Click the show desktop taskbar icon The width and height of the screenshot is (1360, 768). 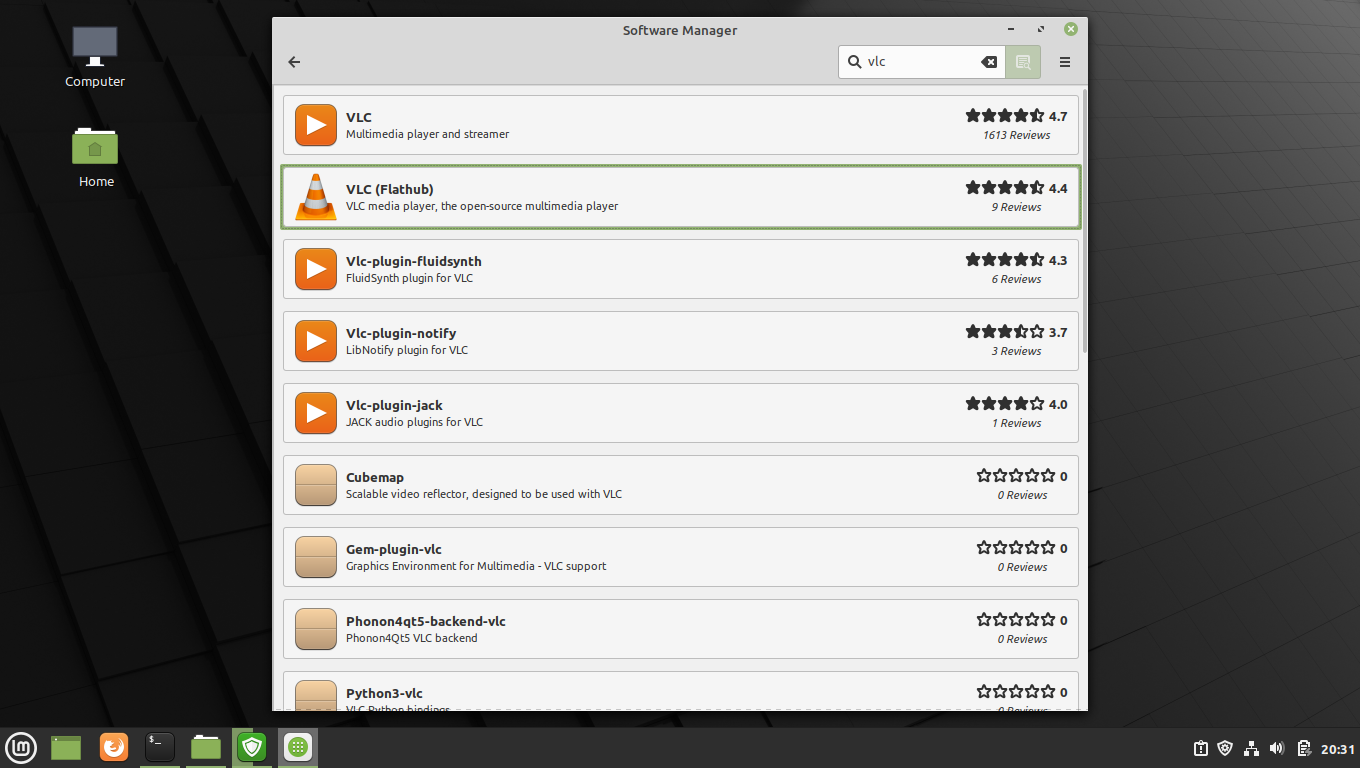[66, 747]
